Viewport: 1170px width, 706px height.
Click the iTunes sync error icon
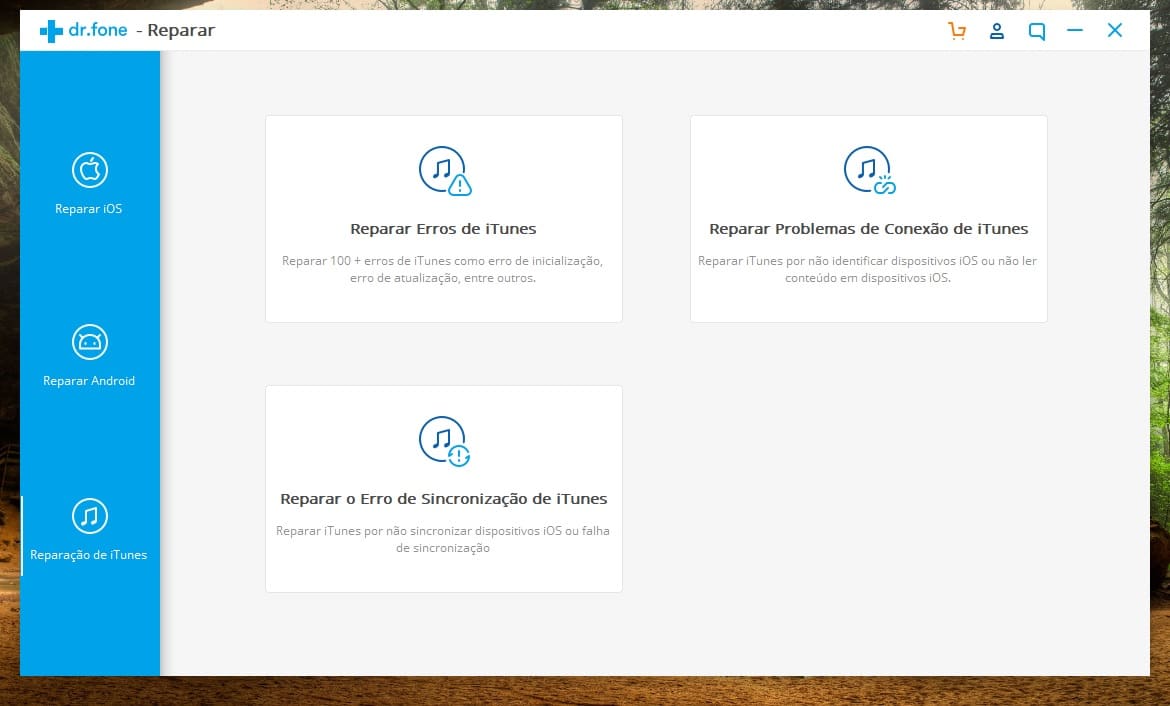tap(445, 441)
